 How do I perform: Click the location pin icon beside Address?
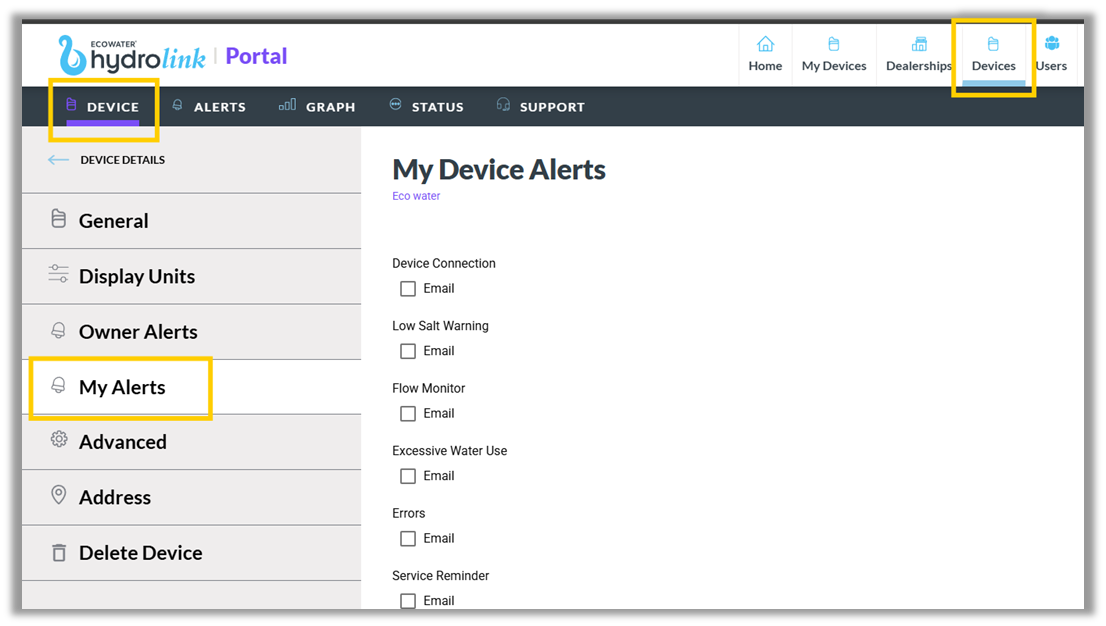click(57, 497)
